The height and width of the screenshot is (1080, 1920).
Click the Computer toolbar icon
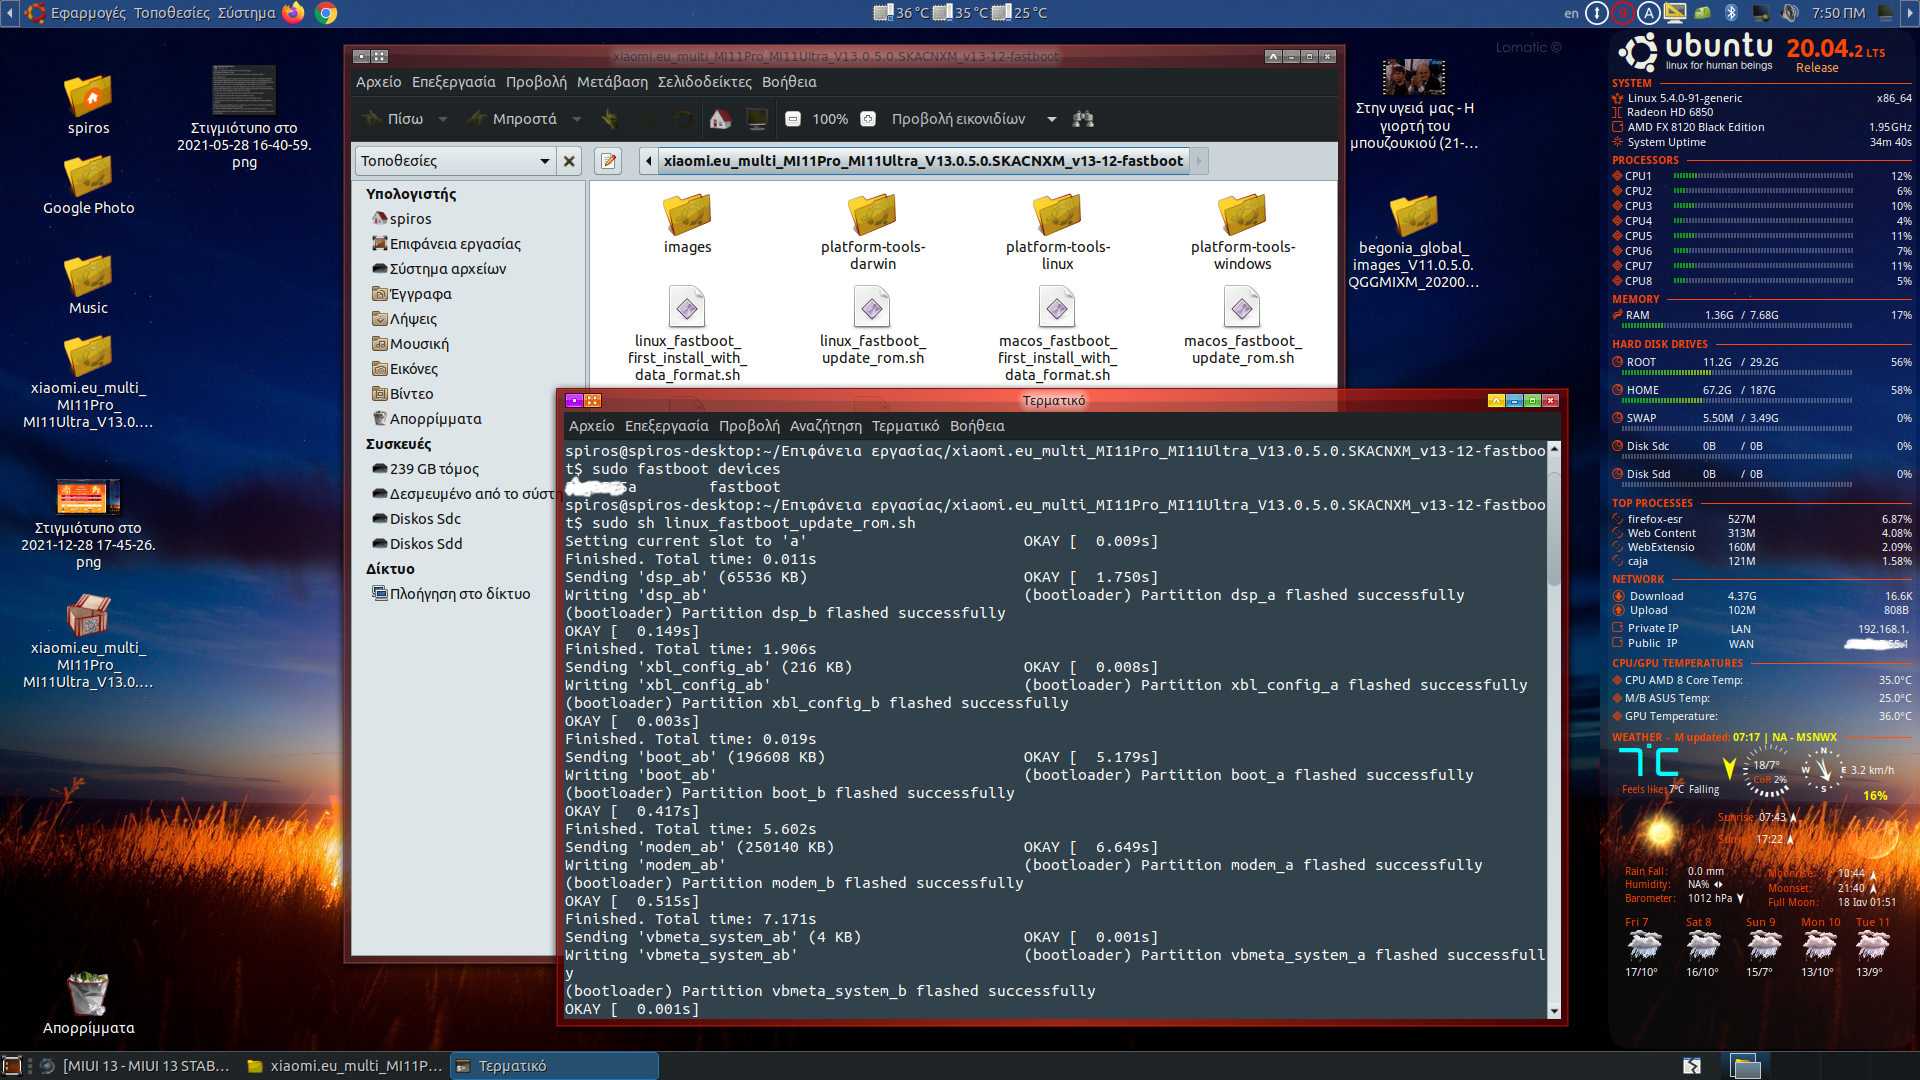pos(757,119)
